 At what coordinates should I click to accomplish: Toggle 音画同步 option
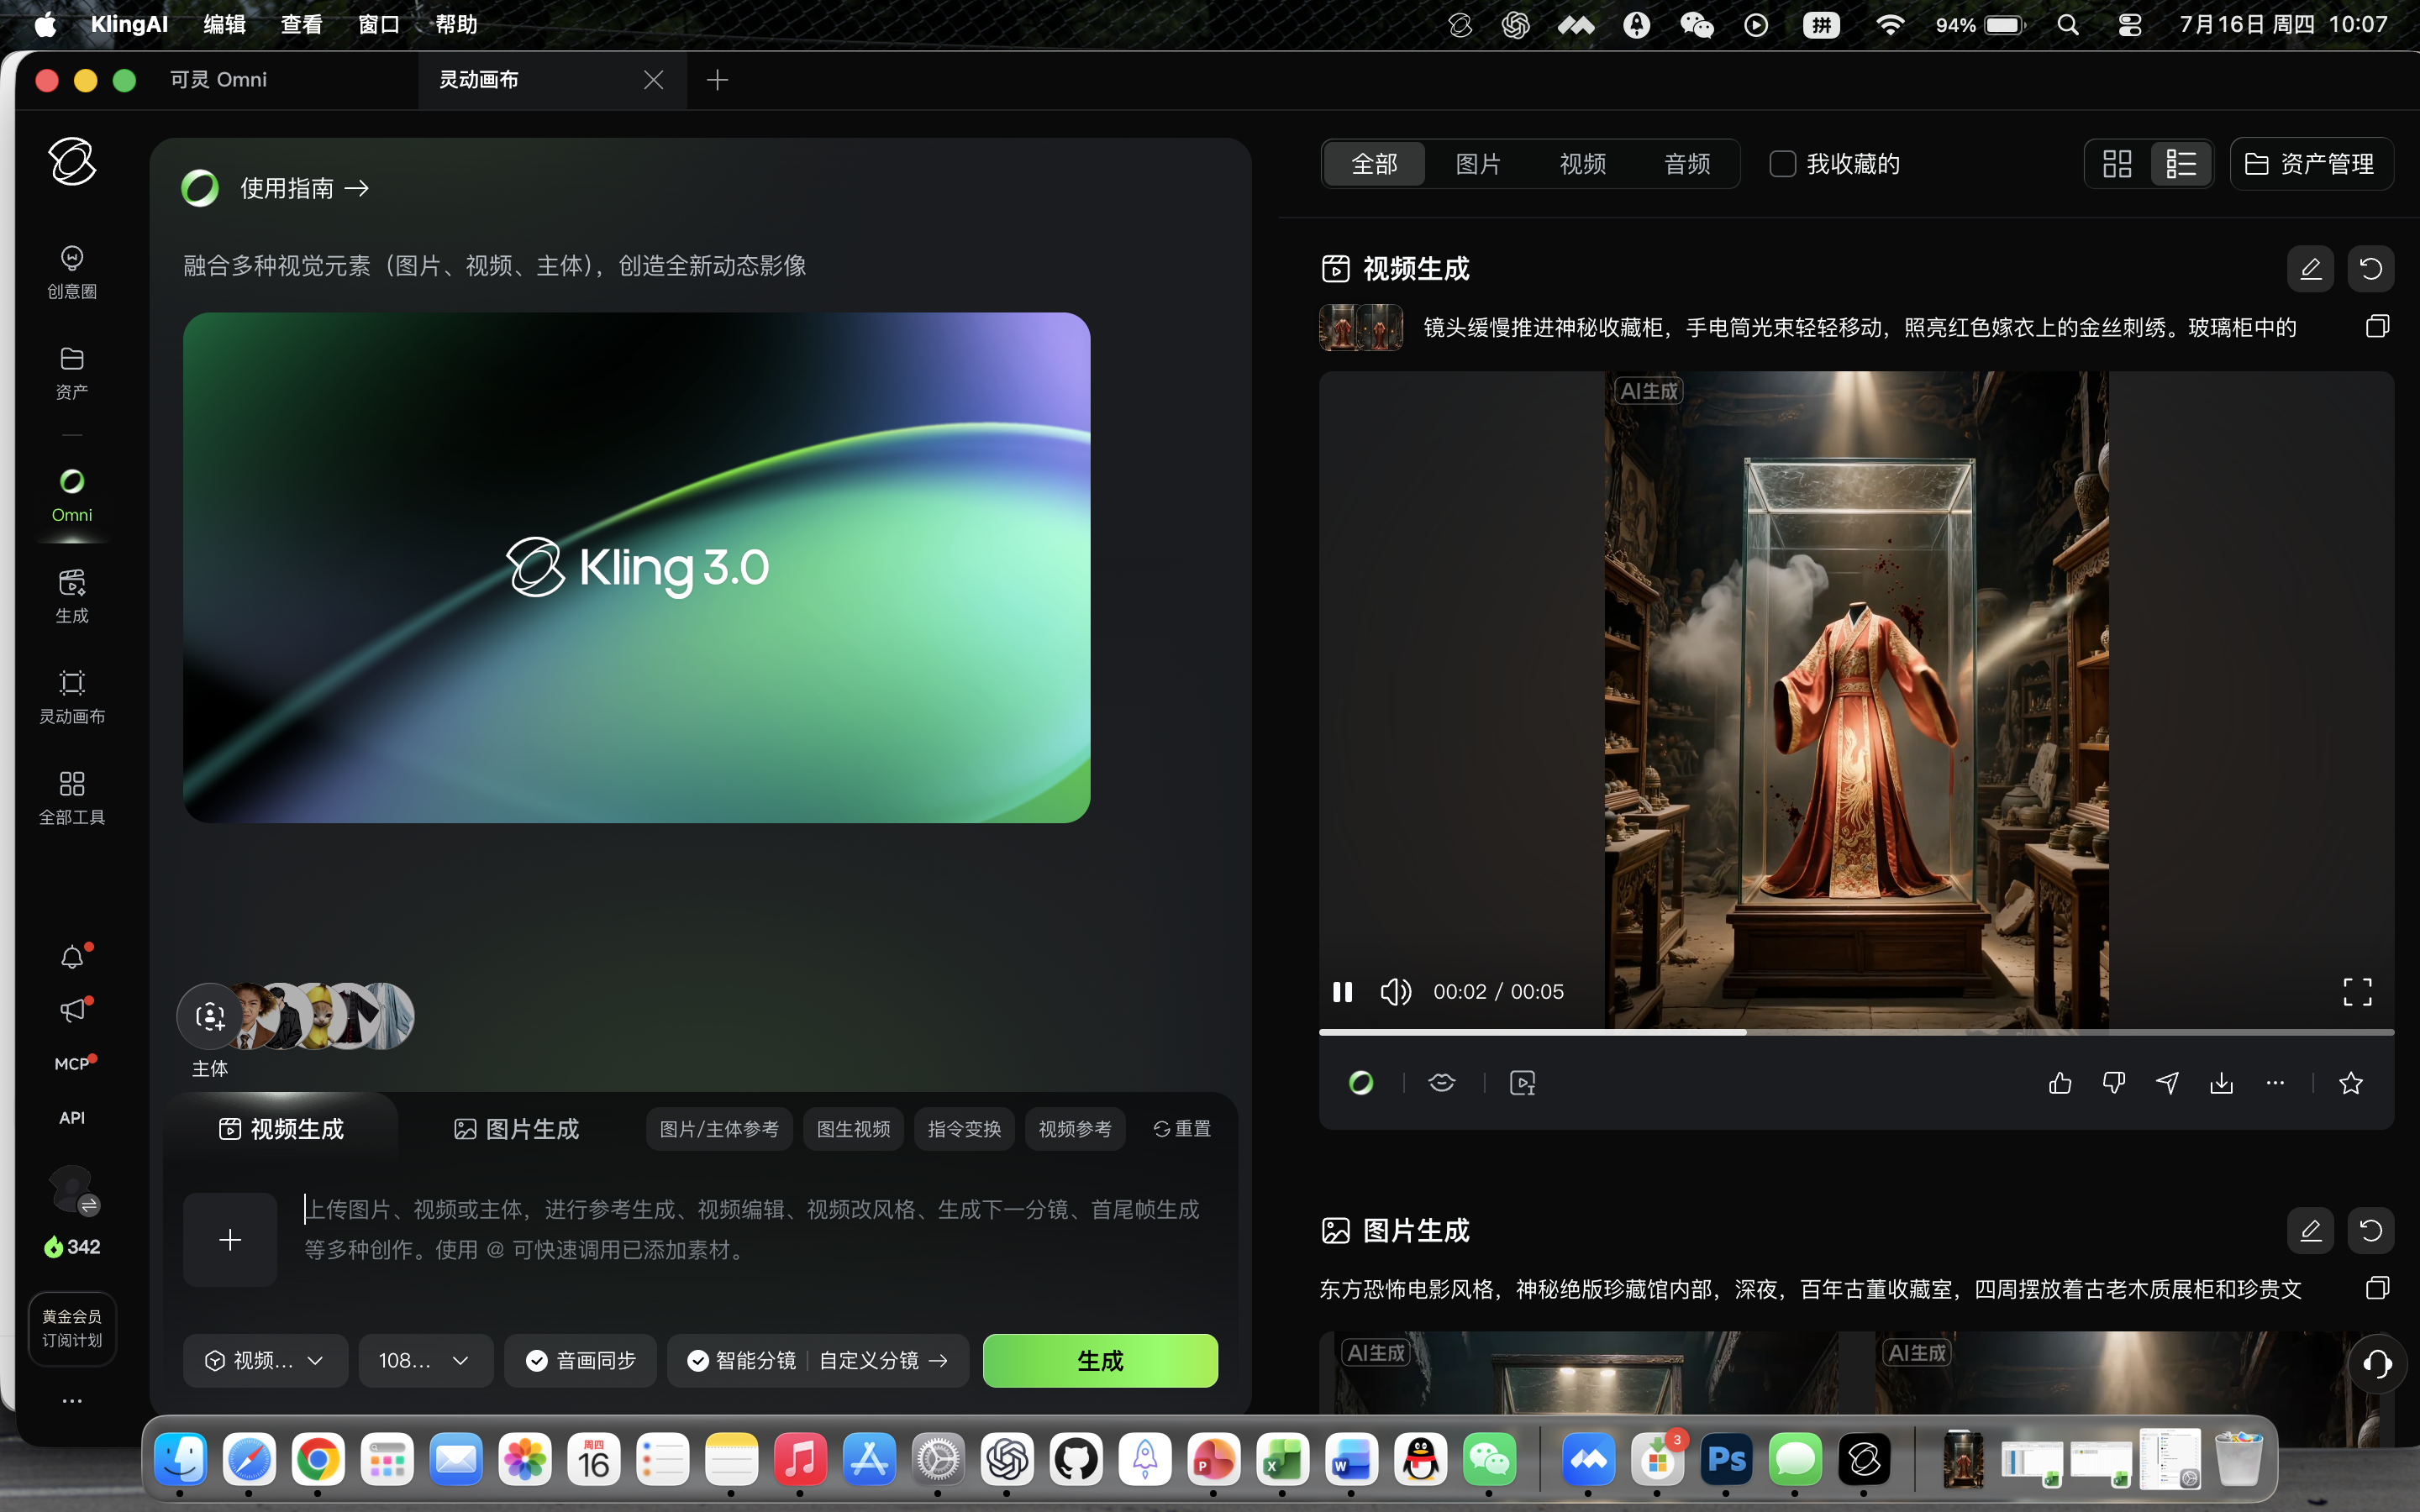click(581, 1360)
